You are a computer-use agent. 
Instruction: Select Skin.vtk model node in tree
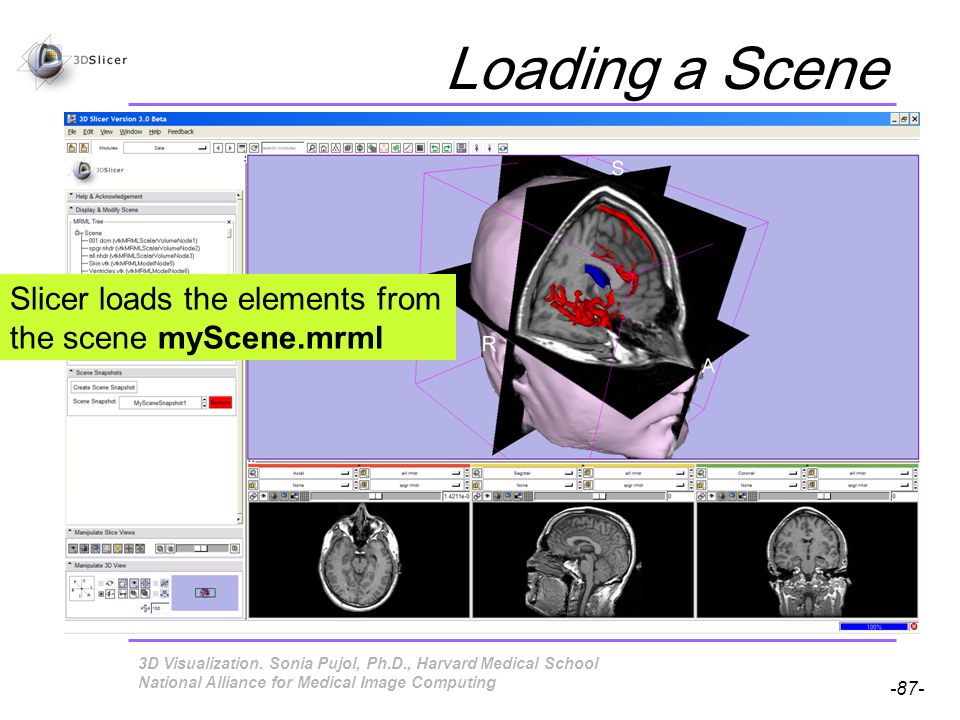131,263
